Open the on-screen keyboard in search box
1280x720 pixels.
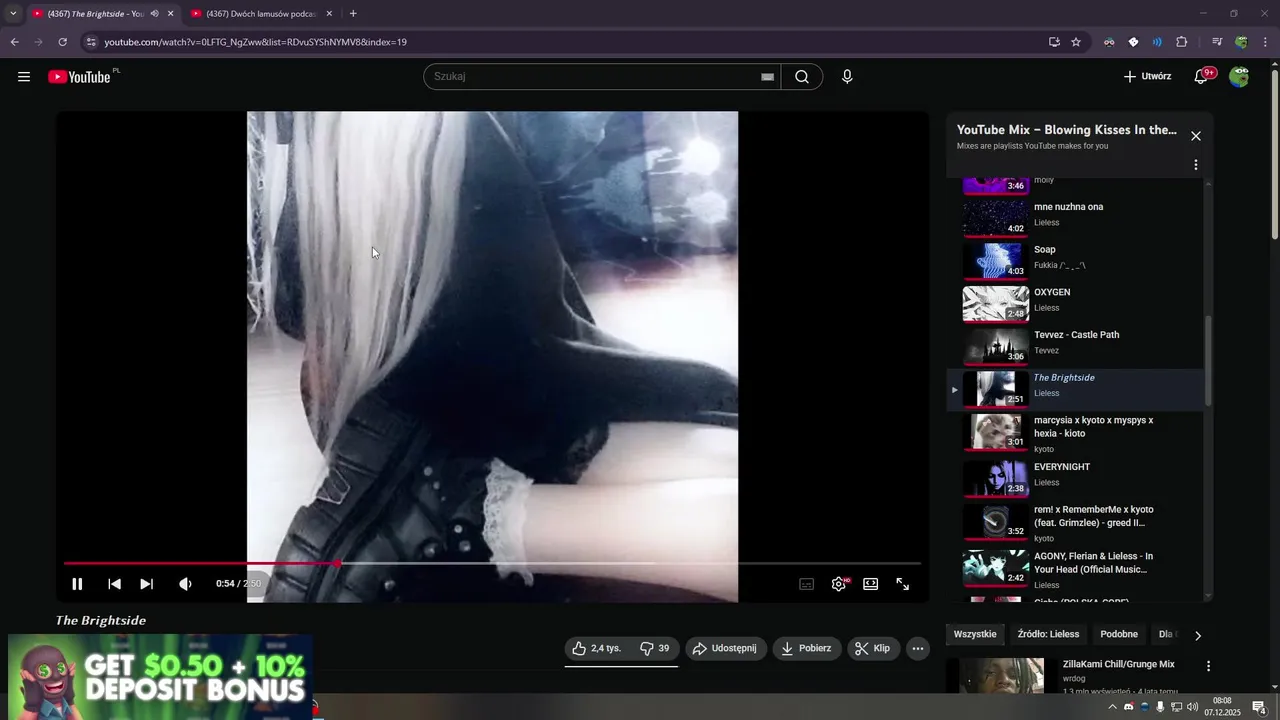(x=767, y=77)
